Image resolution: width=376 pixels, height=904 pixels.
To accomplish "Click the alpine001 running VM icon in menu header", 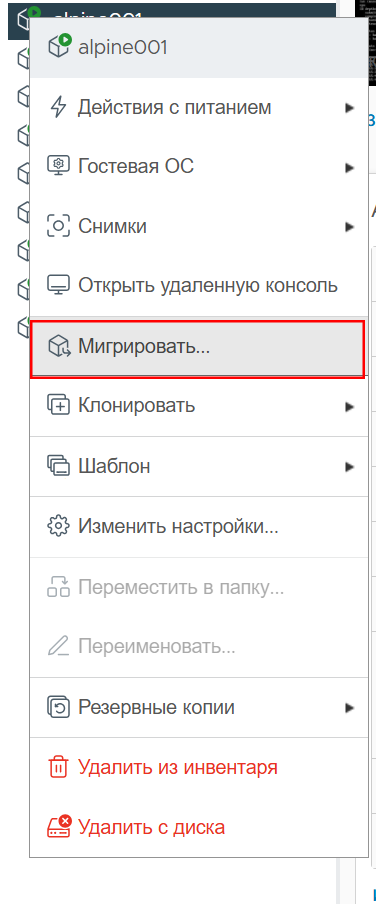I will click(x=59, y=46).
